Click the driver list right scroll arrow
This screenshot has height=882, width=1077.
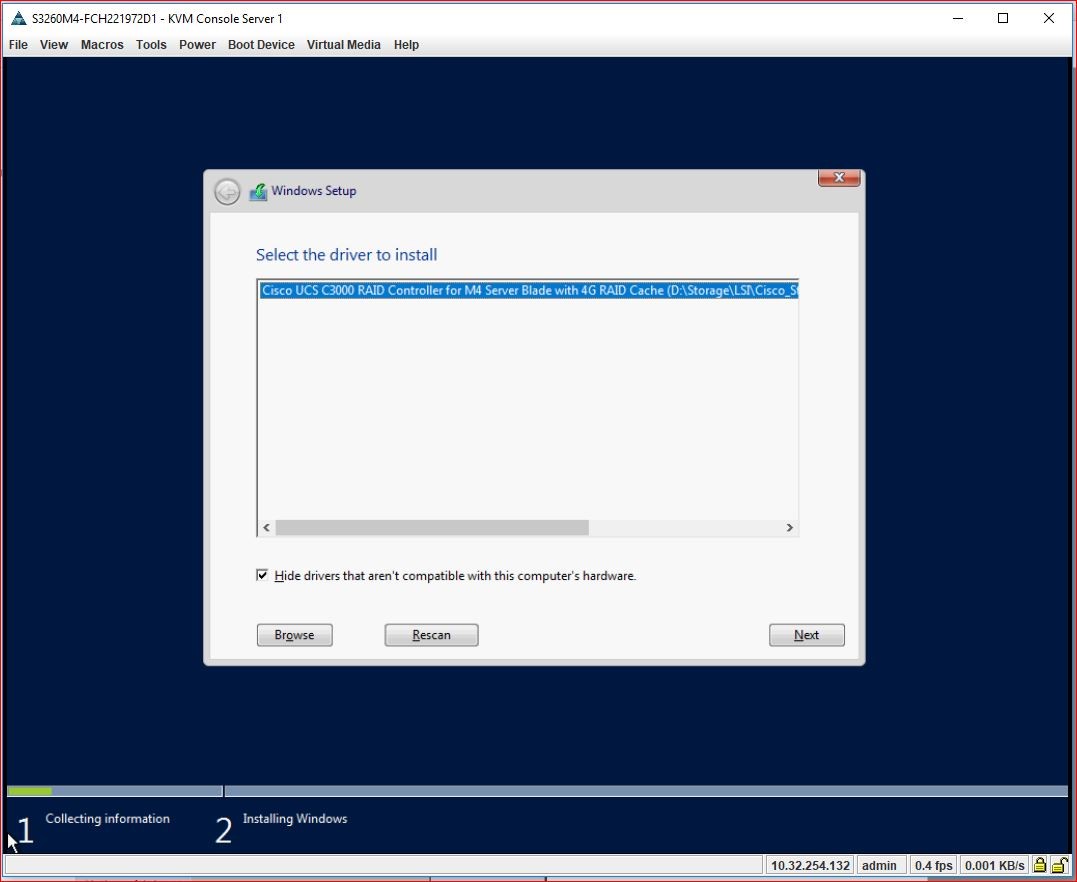[x=789, y=528]
